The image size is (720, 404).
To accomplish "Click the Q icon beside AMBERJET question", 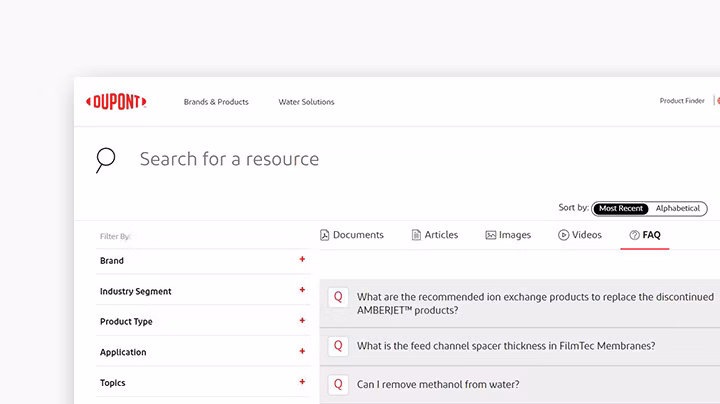I will pyautogui.click(x=338, y=297).
